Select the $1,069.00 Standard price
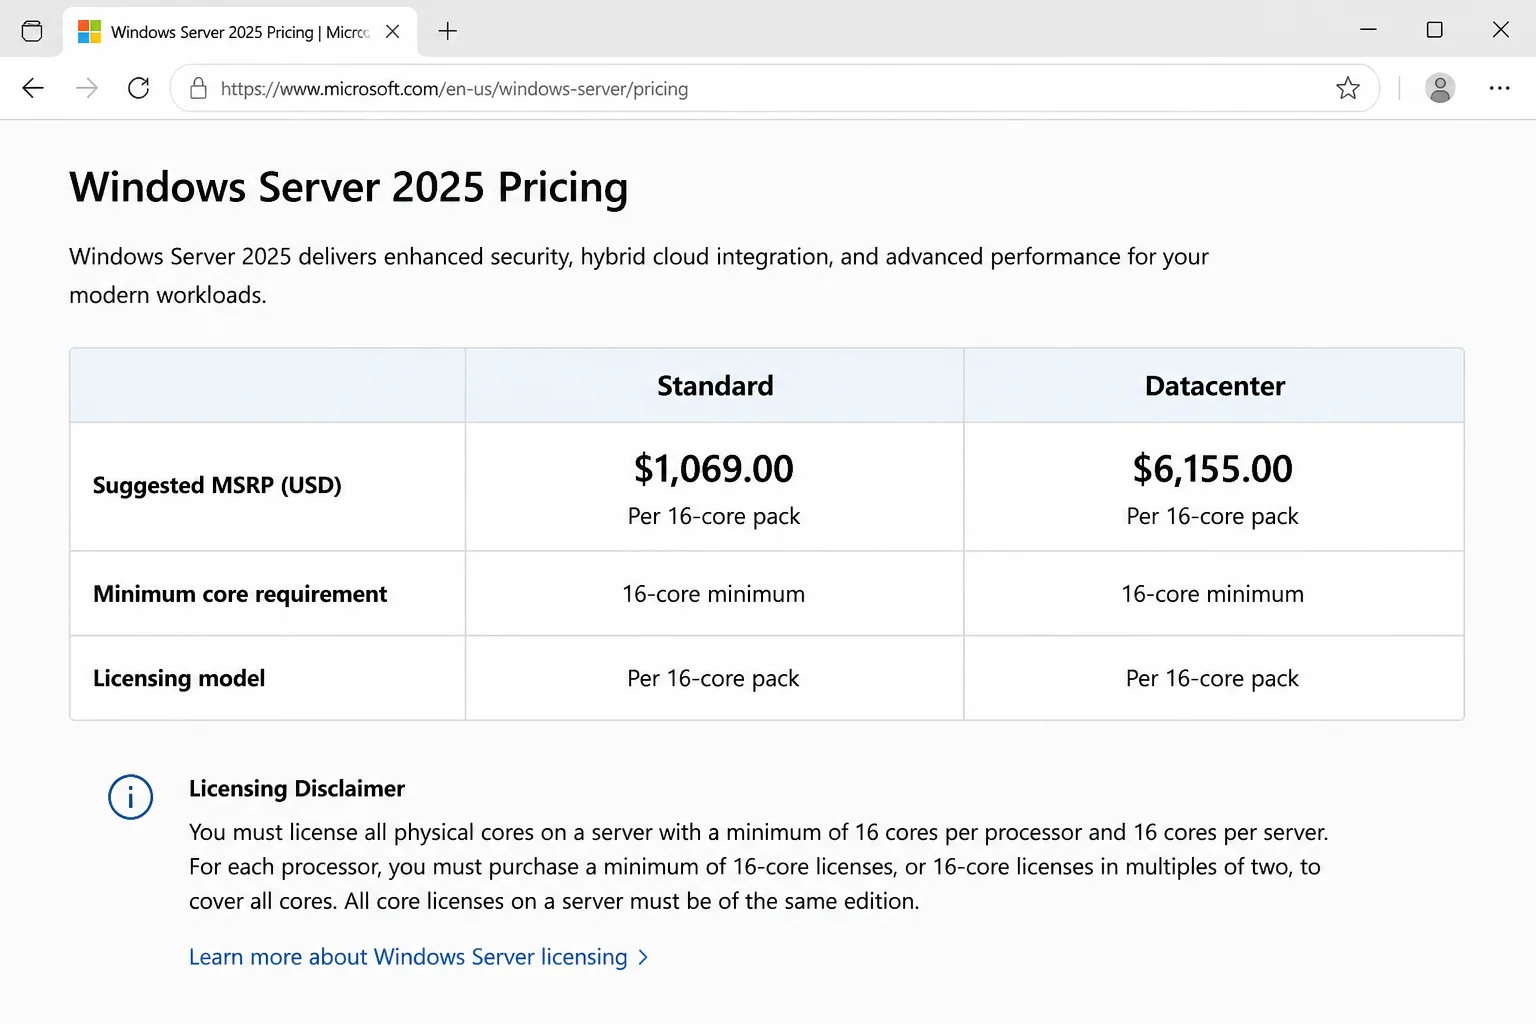 714,469
